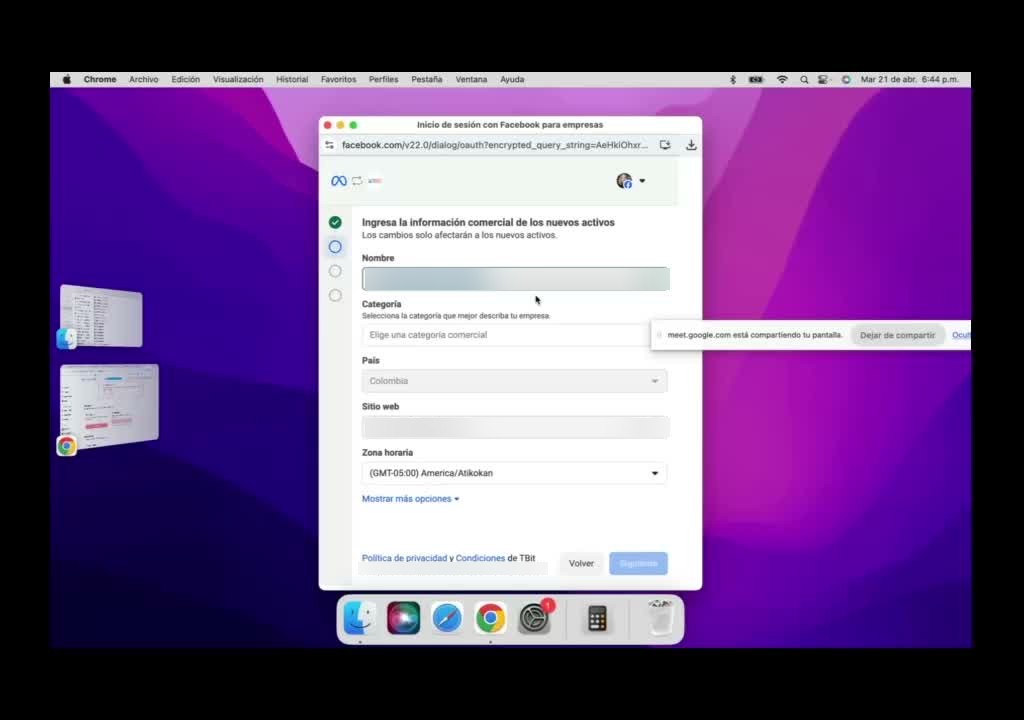Click the Siguiente button
Screen dimensions: 1024x720
[x=638, y=563]
